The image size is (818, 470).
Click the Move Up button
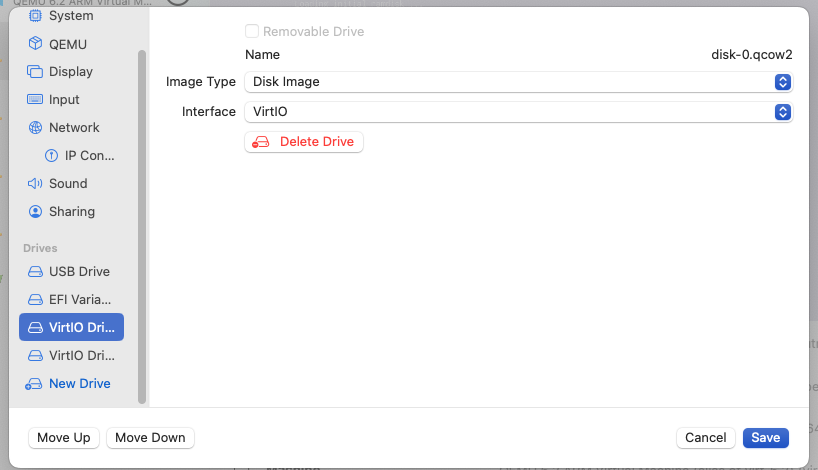pyautogui.click(x=64, y=438)
